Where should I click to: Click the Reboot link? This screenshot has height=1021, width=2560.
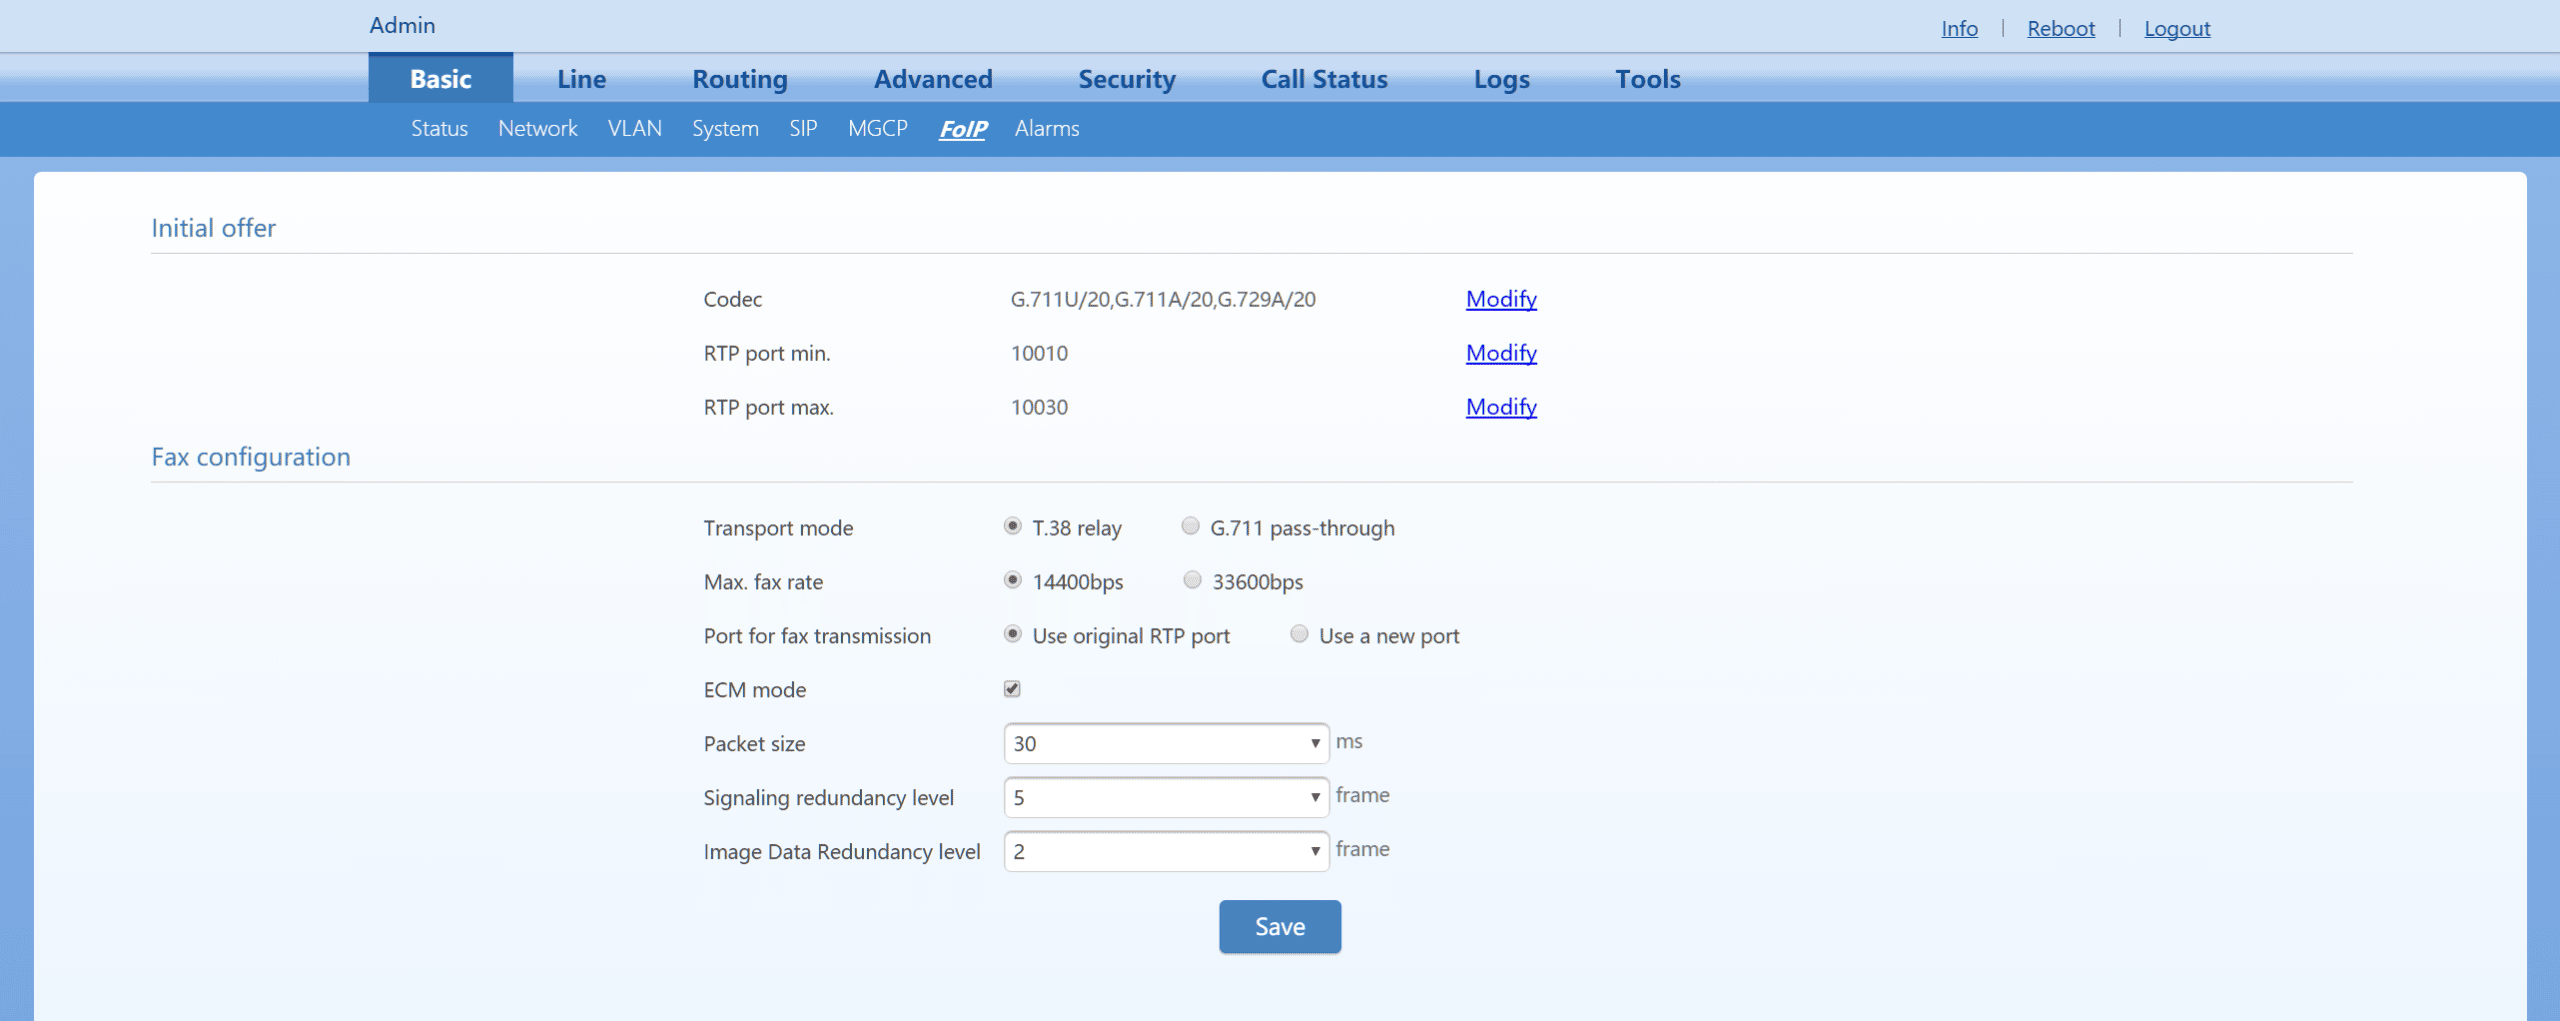click(2061, 28)
